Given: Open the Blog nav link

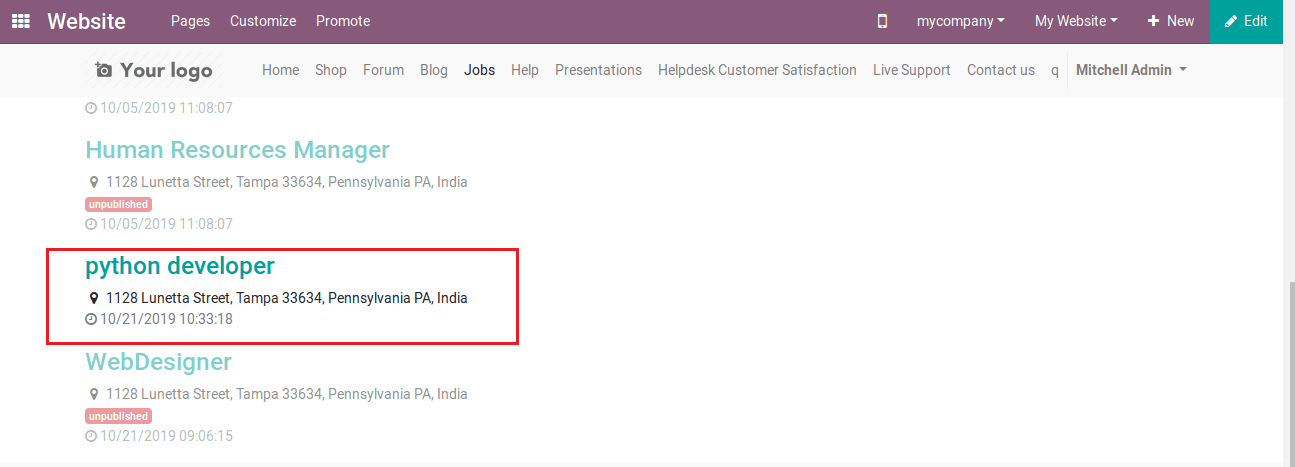Looking at the screenshot, I should click(434, 70).
